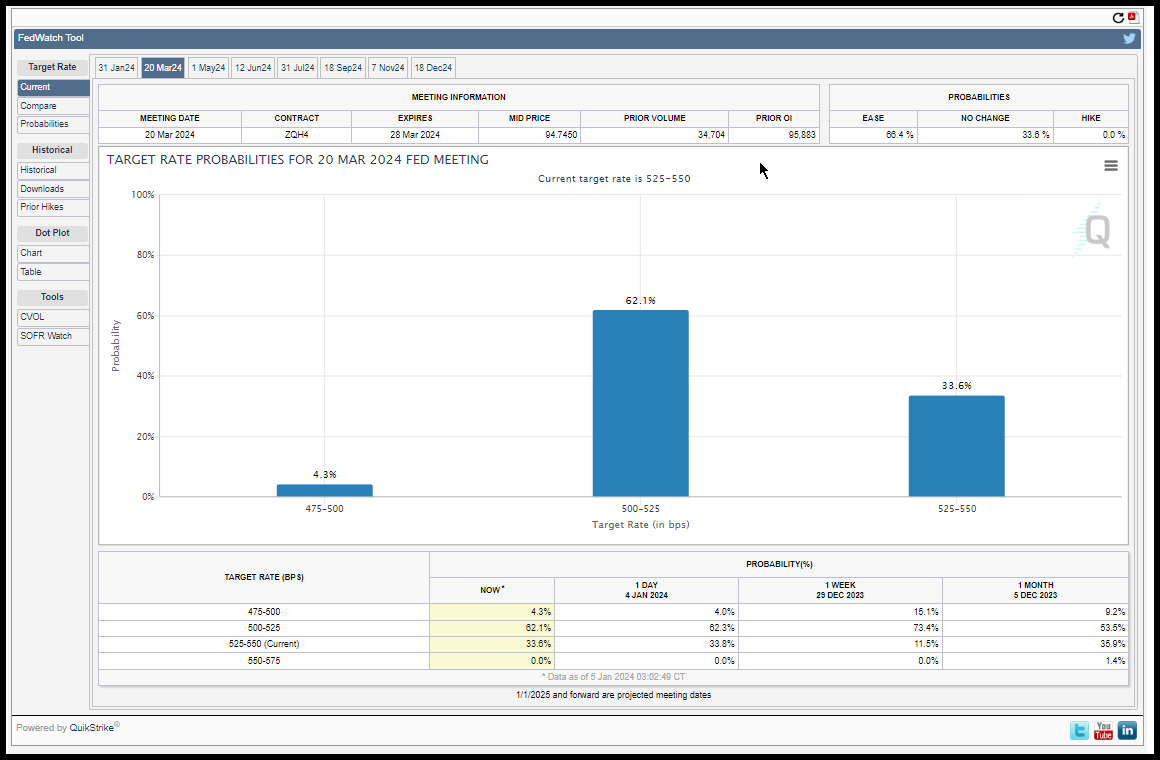The width and height of the screenshot is (1160, 760).
Task: Click the refresh icon at top right
Action: pyautogui.click(x=1118, y=18)
